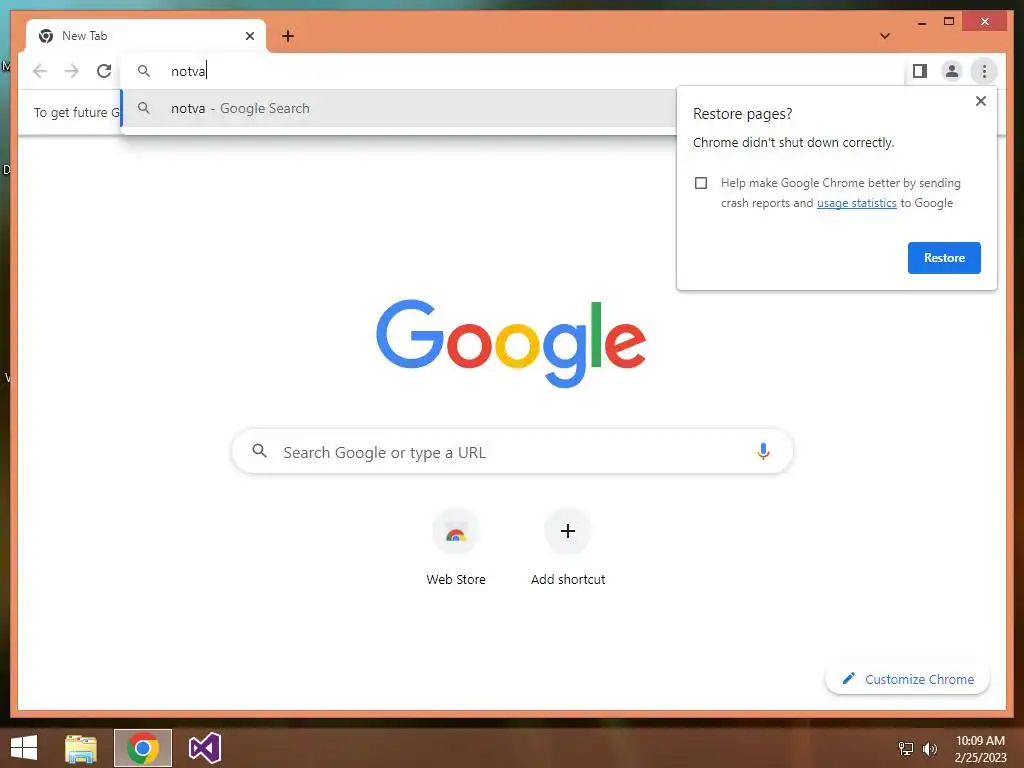1024x768 pixels.
Task: Minimize the Chrome window
Action: pyautogui.click(x=921, y=23)
